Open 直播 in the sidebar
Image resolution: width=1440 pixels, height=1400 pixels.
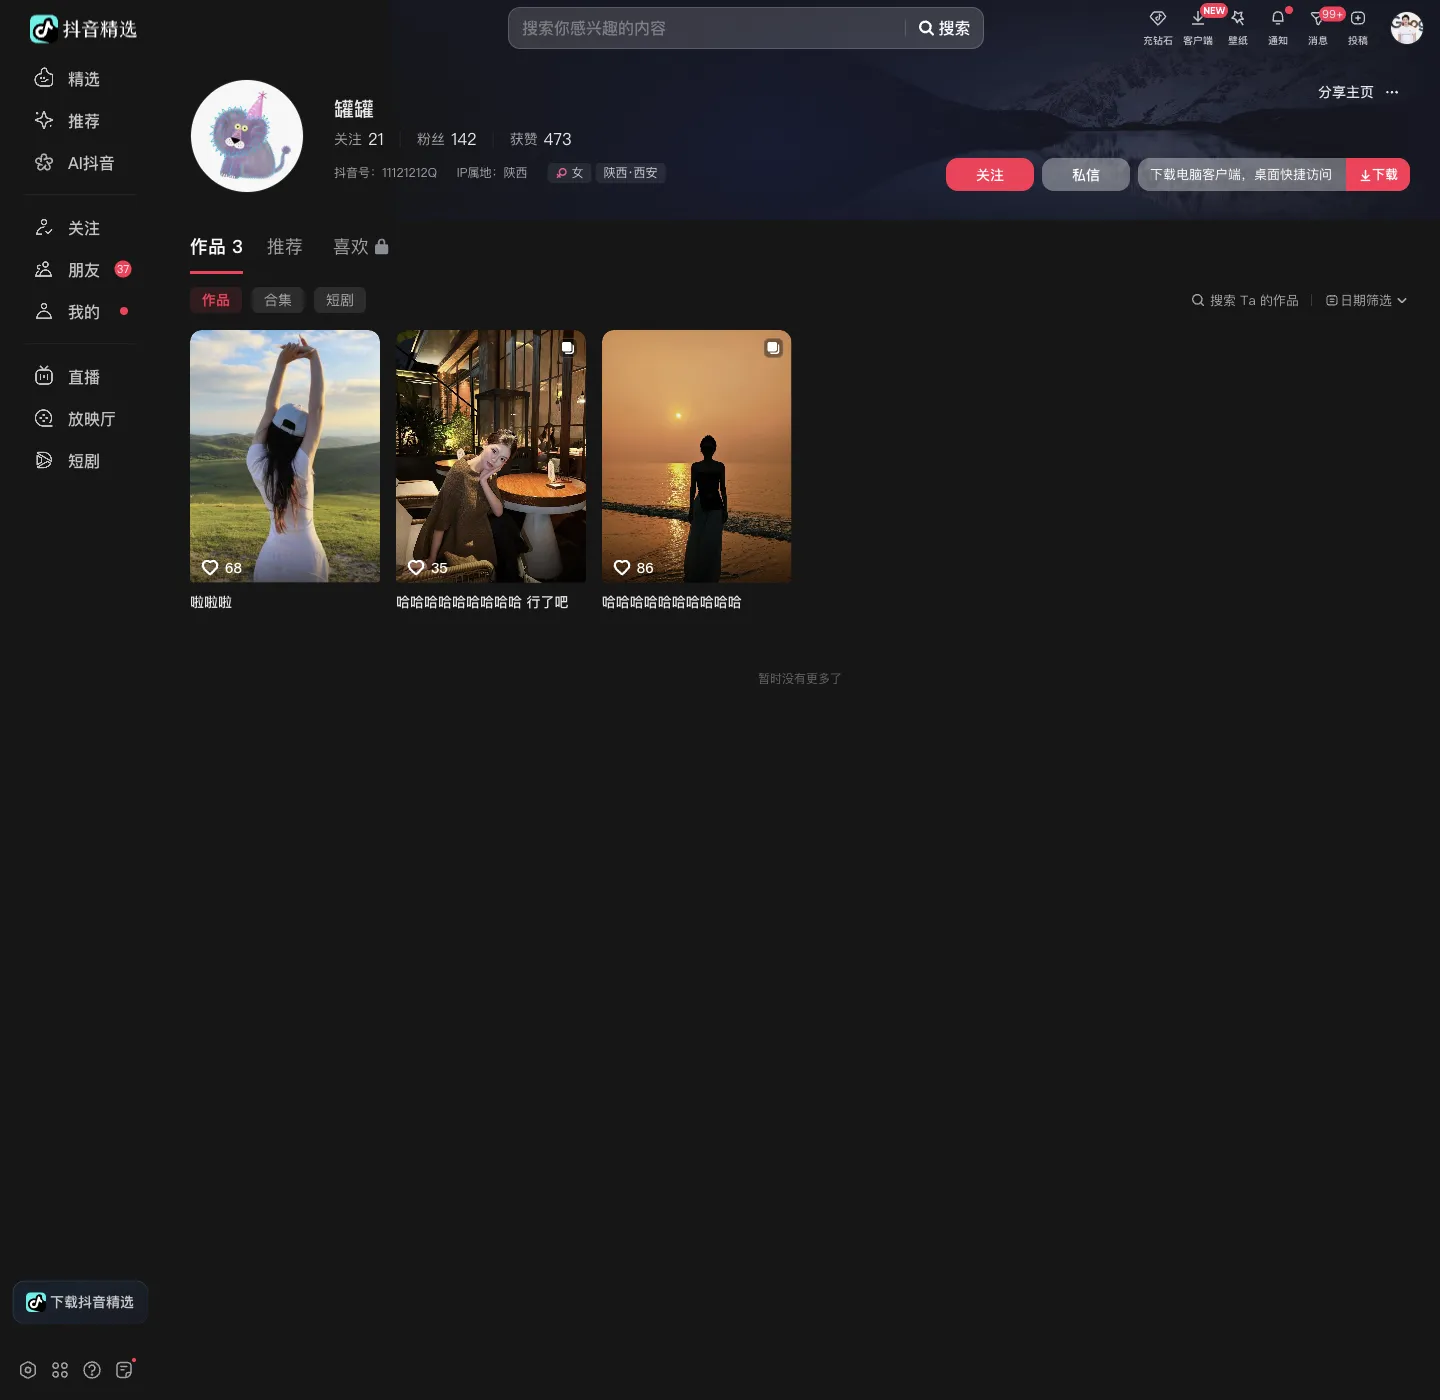click(68, 377)
